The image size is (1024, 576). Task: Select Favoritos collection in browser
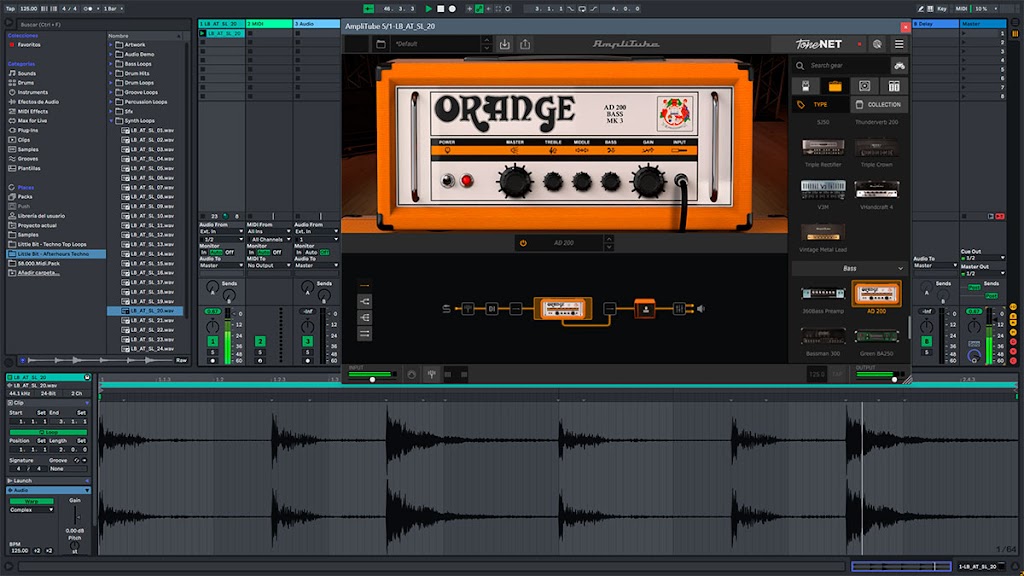(x=29, y=45)
